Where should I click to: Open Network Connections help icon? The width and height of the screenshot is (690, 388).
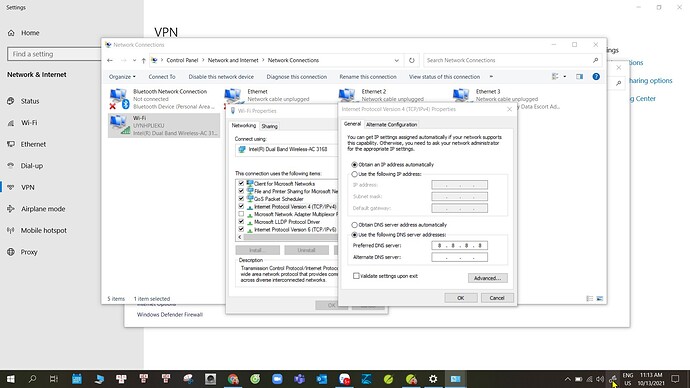click(x=596, y=77)
